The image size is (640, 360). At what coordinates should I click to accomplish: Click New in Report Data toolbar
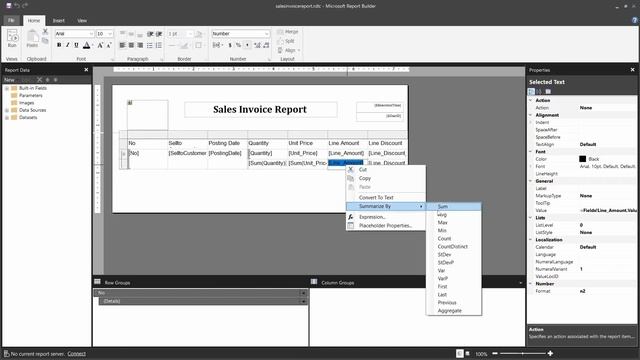pos(9,80)
